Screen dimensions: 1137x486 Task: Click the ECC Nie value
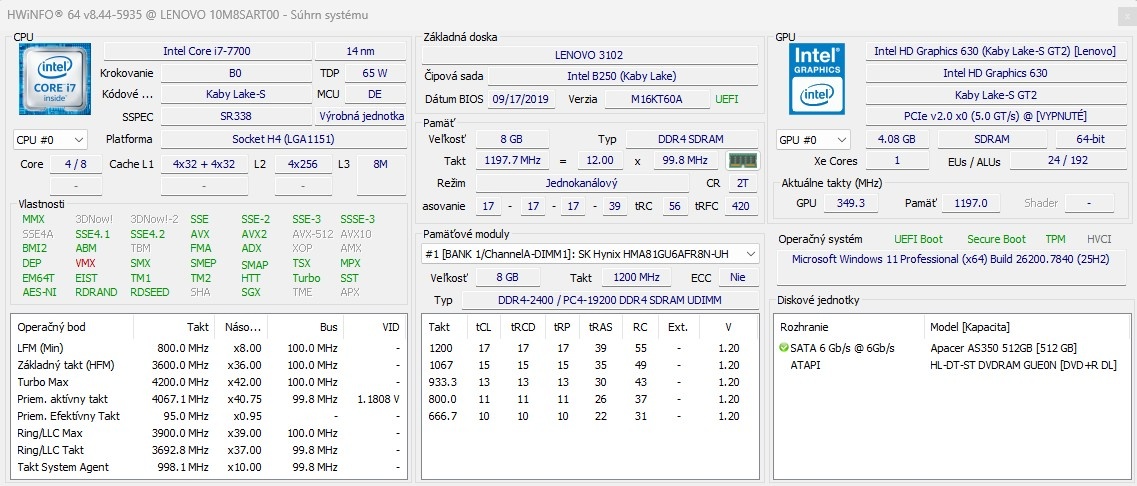(x=738, y=277)
